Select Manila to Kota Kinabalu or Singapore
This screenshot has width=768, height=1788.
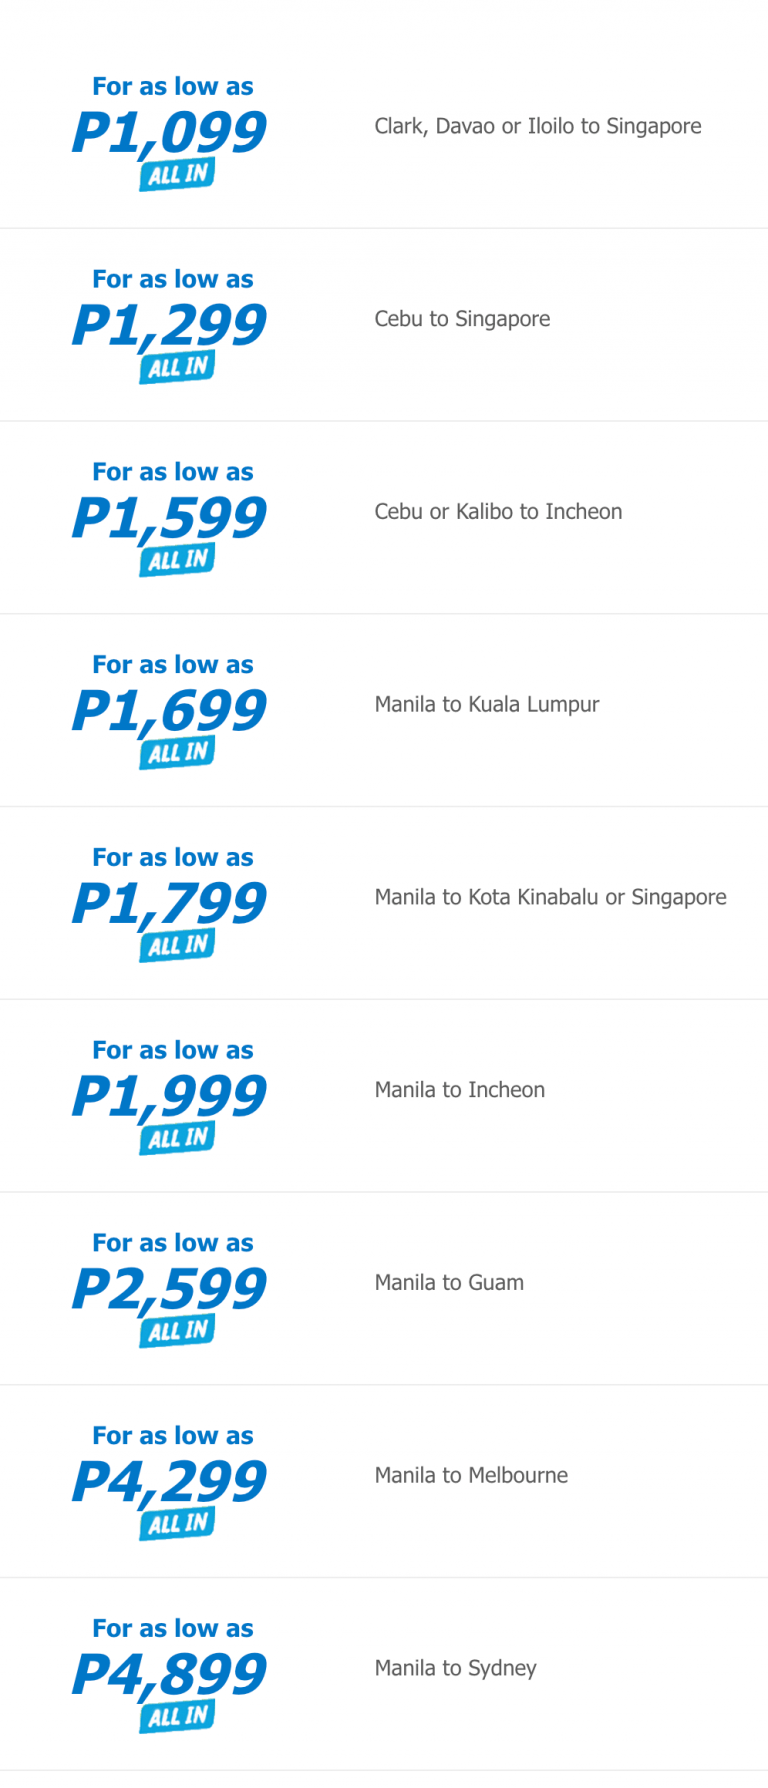click(x=550, y=897)
